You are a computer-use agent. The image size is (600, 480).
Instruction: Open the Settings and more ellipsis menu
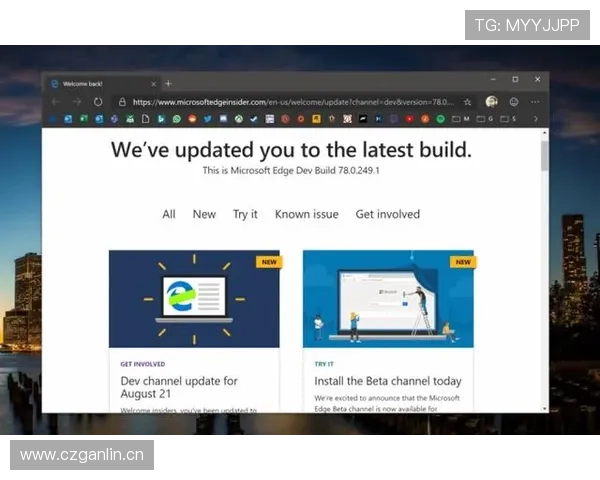pos(536,101)
